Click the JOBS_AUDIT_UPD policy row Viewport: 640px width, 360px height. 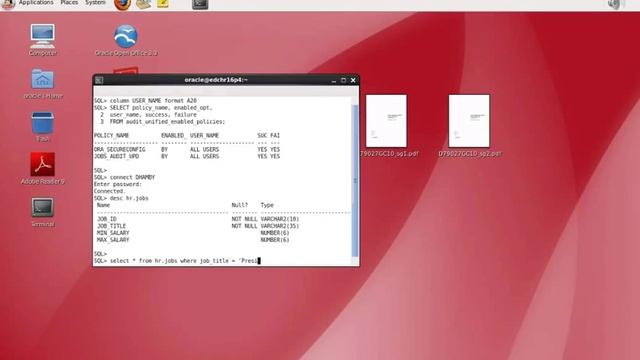[187, 156]
